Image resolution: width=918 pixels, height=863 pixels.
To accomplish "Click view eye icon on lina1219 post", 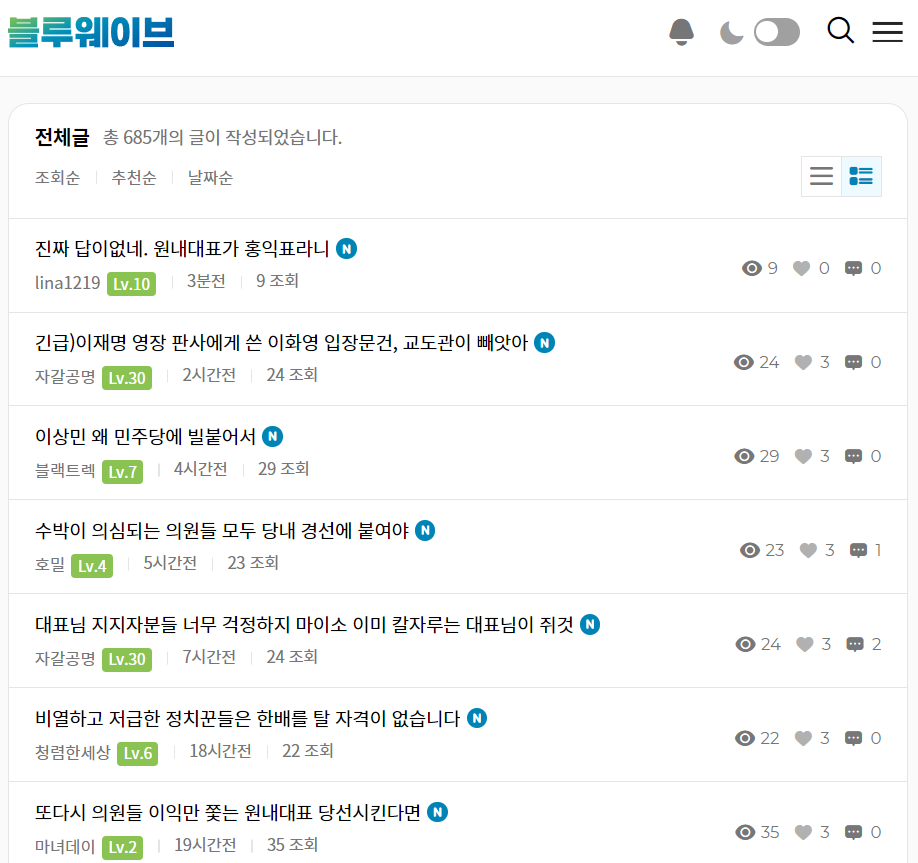I will (x=752, y=268).
